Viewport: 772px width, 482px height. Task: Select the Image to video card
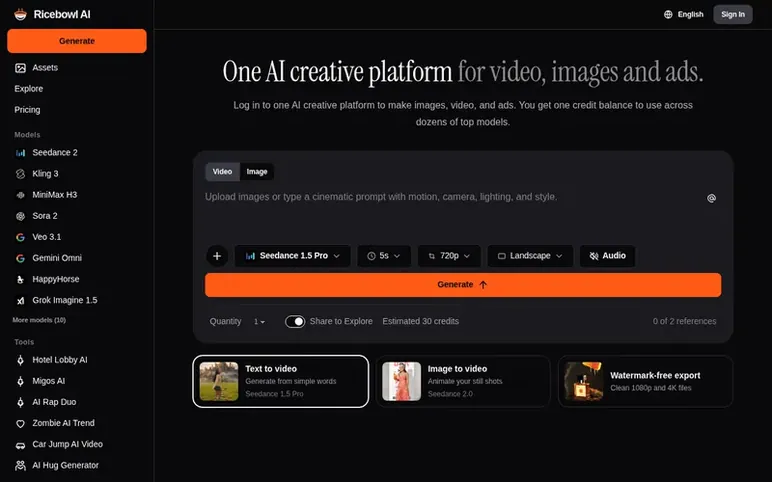463,382
